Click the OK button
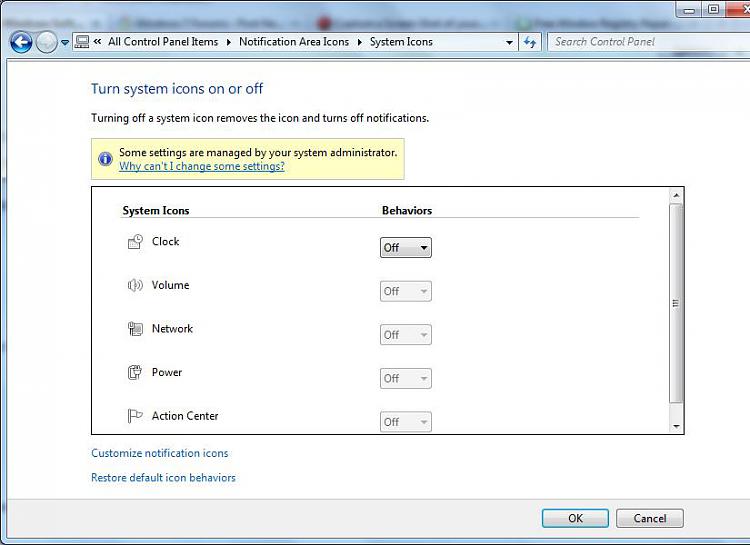This screenshot has width=750, height=545. coord(575,518)
